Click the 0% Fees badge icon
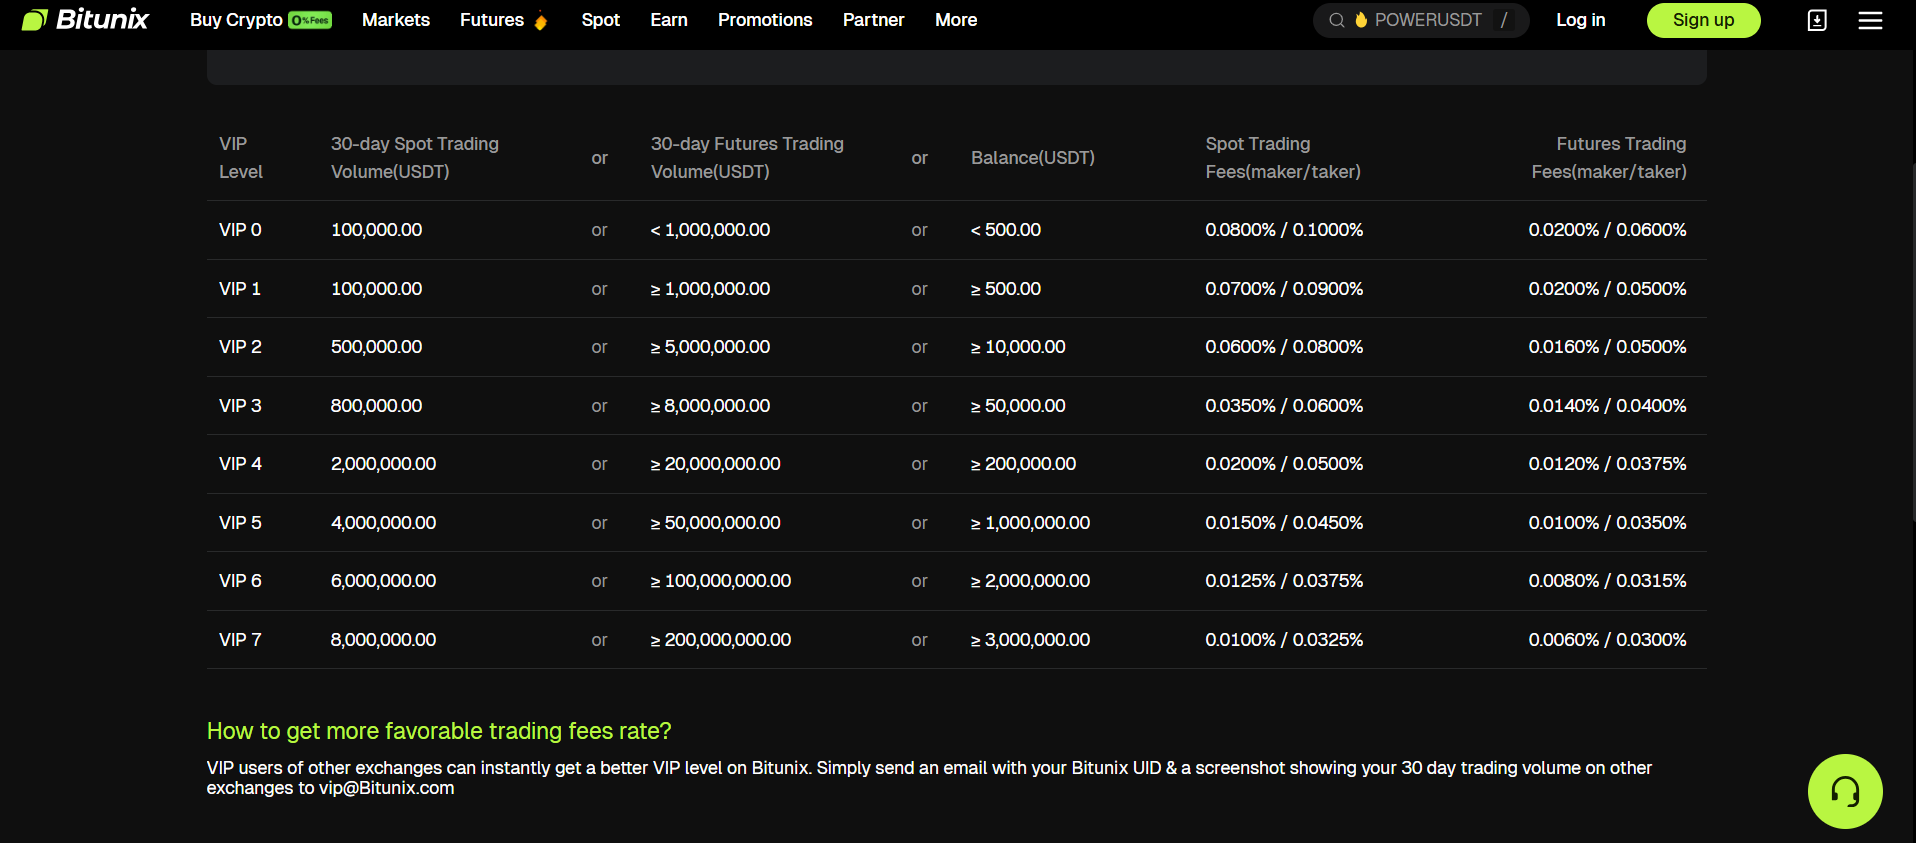1916x843 pixels. tap(310, 20)
